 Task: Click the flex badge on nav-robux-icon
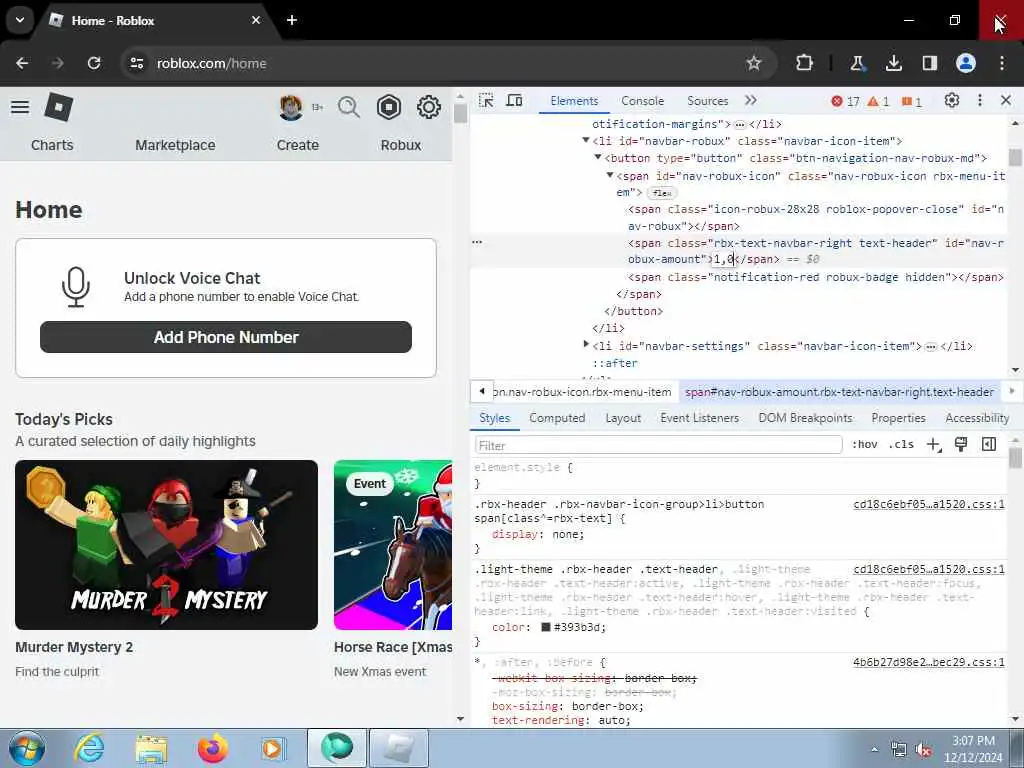[x=662, y=193]
